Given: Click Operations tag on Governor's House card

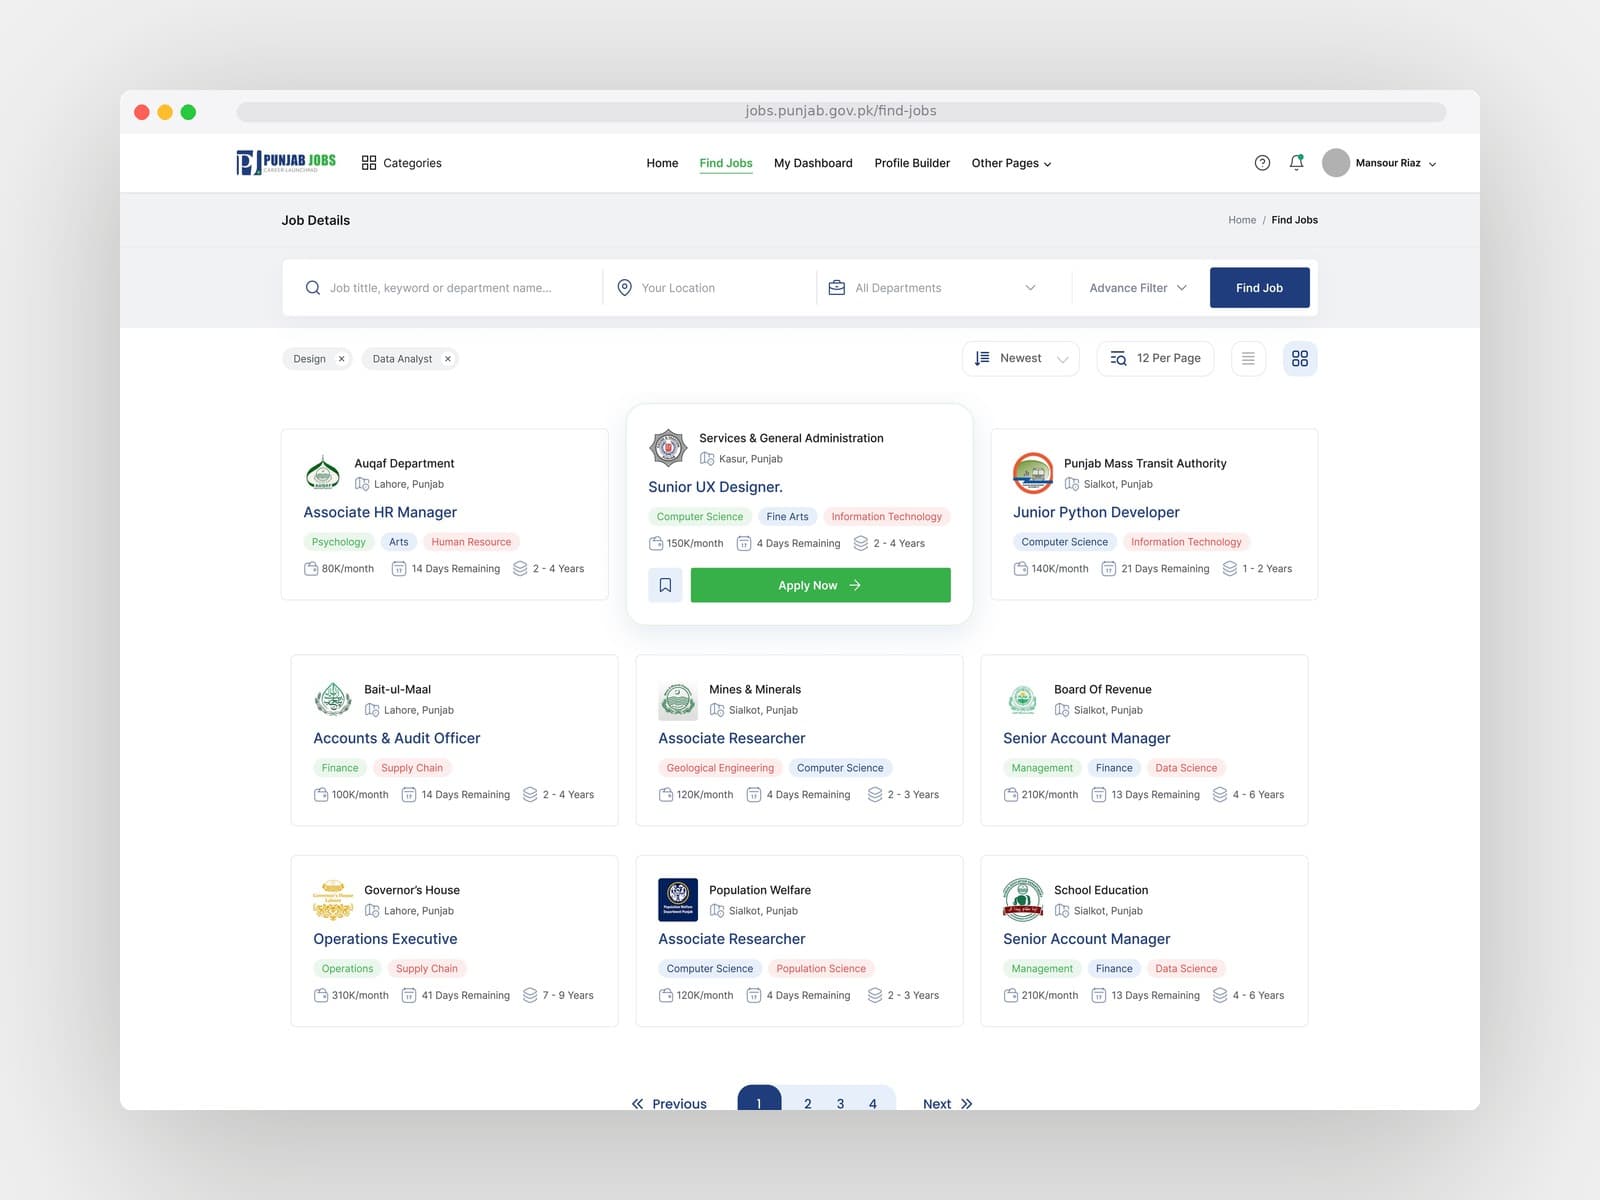Looking at the screenshot, I should (347, 969).
